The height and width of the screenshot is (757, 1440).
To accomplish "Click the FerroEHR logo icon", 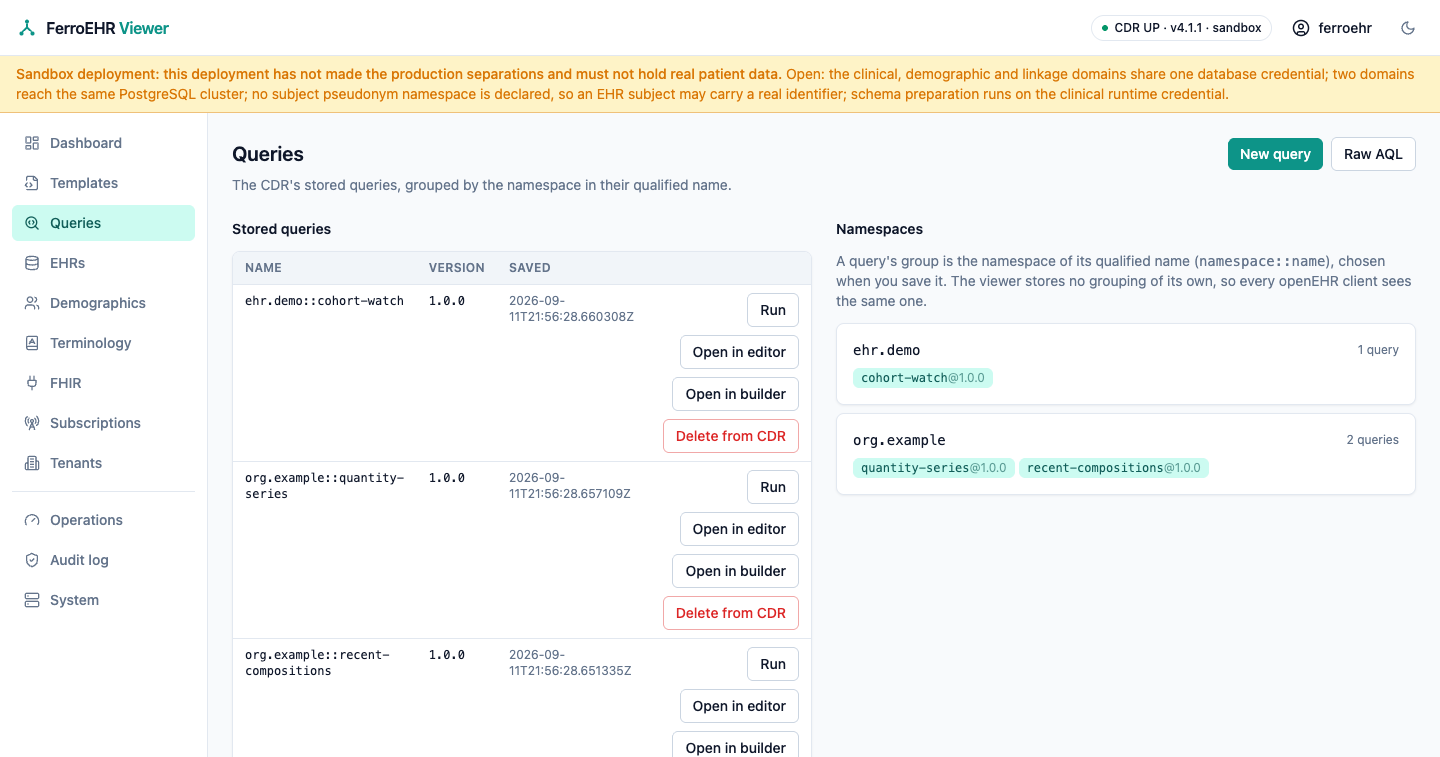I will pos(27,28).
